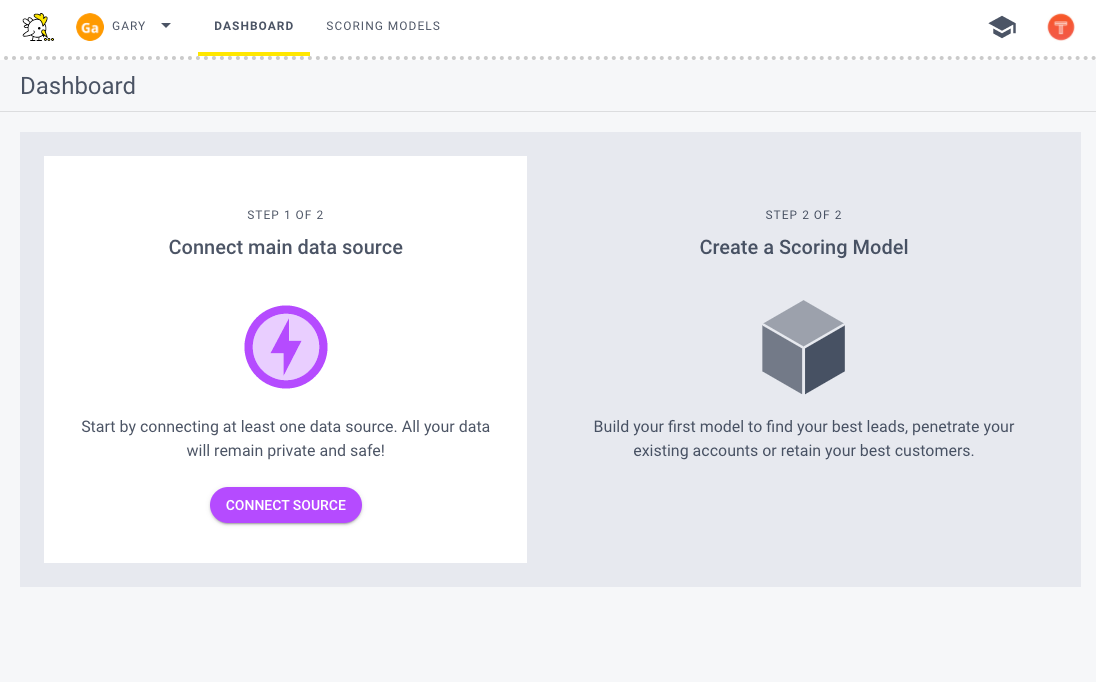Image resolution: width=1096 pixels, height=682 pixels.
Task: Open the red user profile avatar
Action: pyautogui.click(x=1061, y=27)
